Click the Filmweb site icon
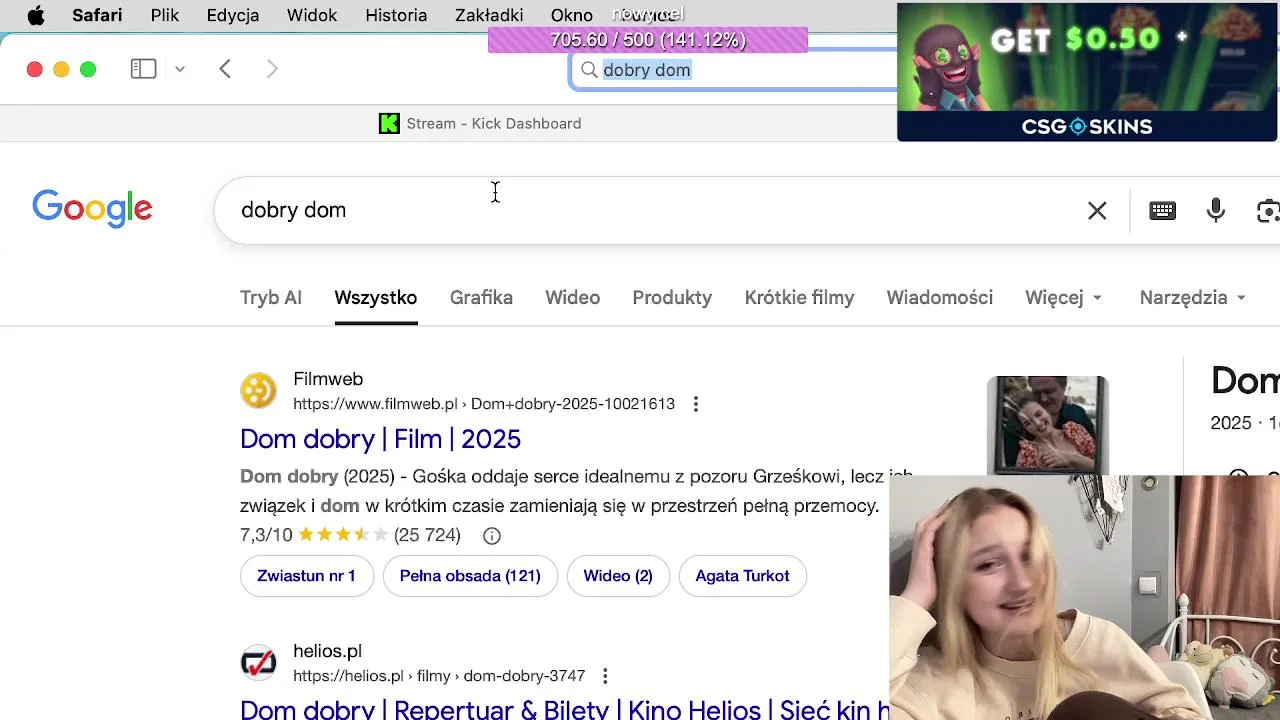The width and height of the screenshot is (1280, 720). coord(258,391)
